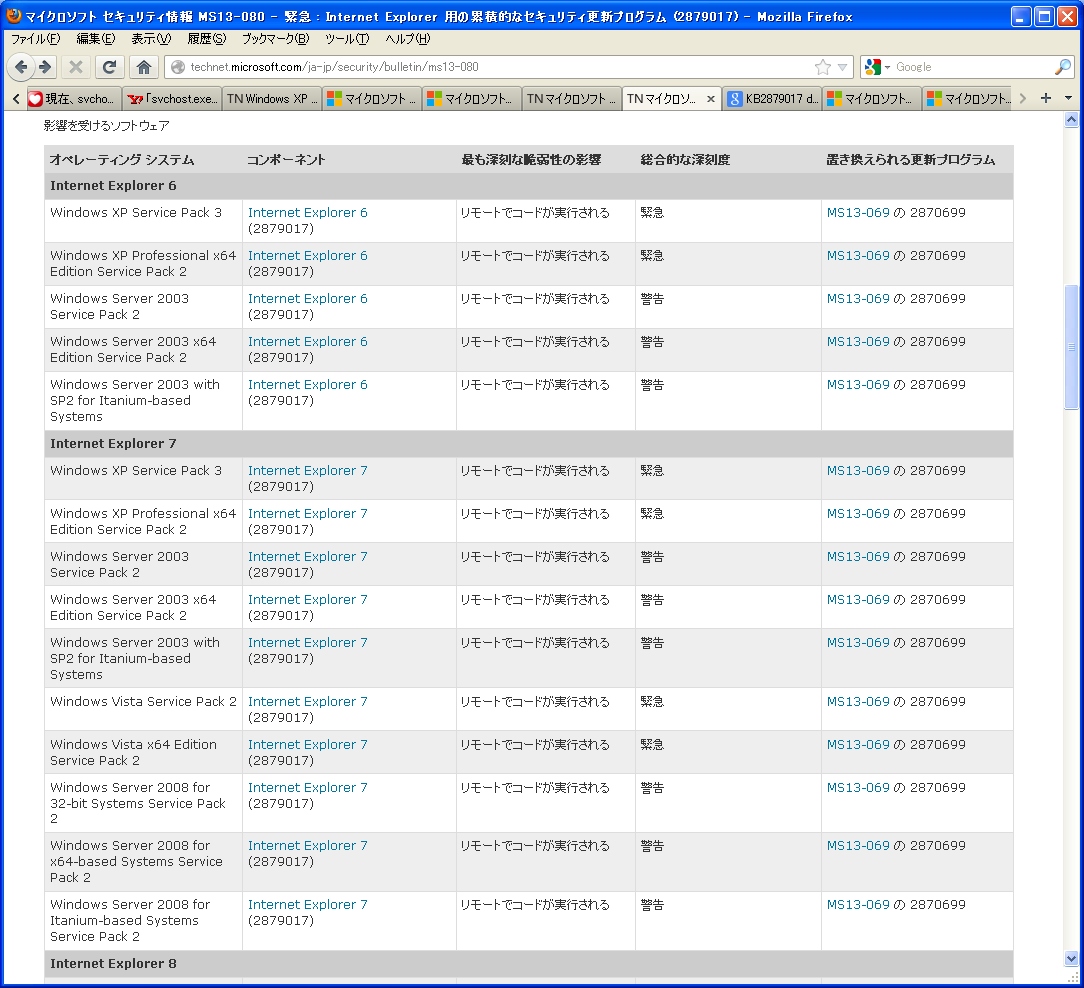Close the active TN マイクロソフト tab
The image size is (1084, 988).
(711, 99)
